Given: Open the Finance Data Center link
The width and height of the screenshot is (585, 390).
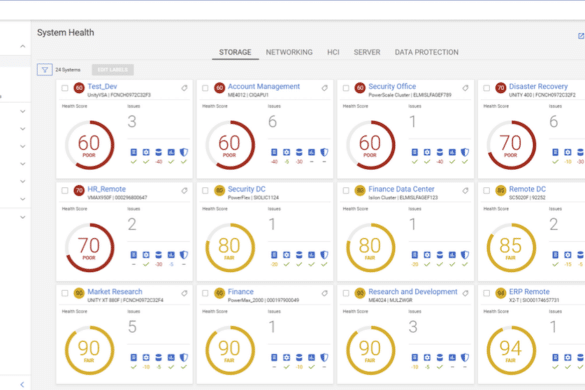Looking at the screenshot, I should (x=401, y=189).
